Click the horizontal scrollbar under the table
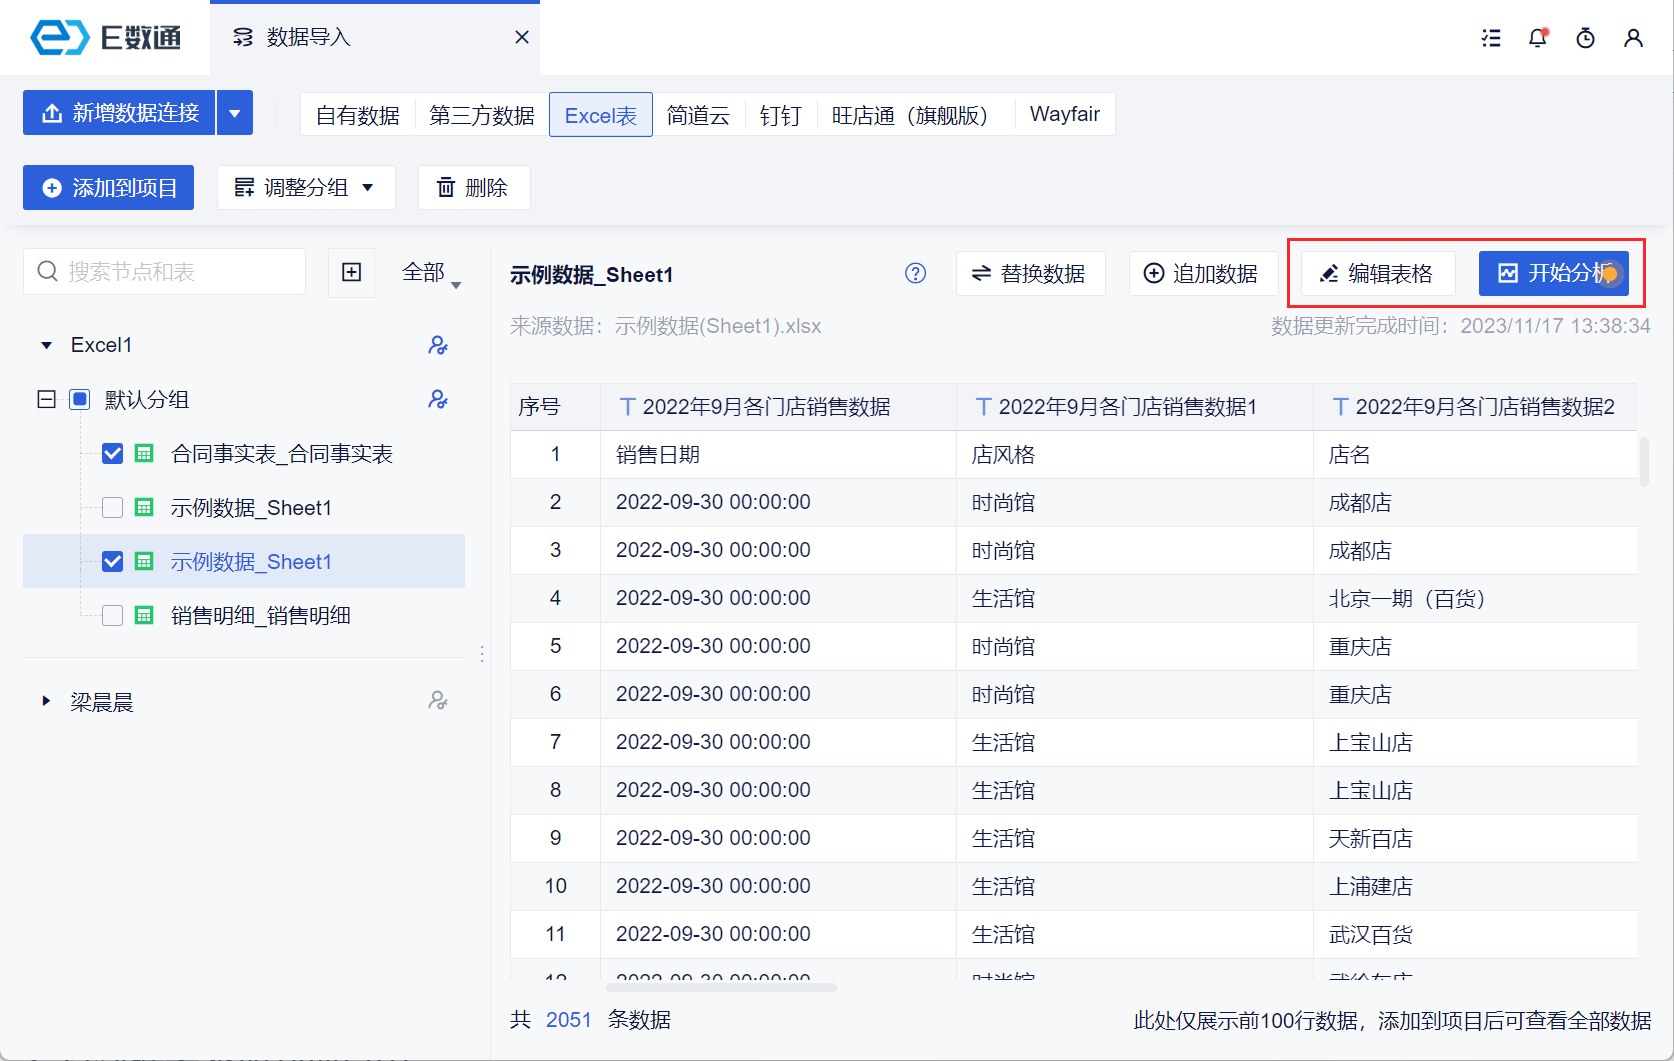Image resolution: width=1674 pixels, height=1061 pixels. point(722,987)
